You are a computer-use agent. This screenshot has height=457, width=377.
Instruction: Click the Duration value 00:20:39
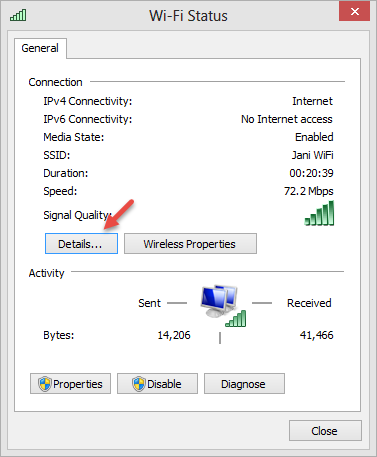tap(311, 173)
